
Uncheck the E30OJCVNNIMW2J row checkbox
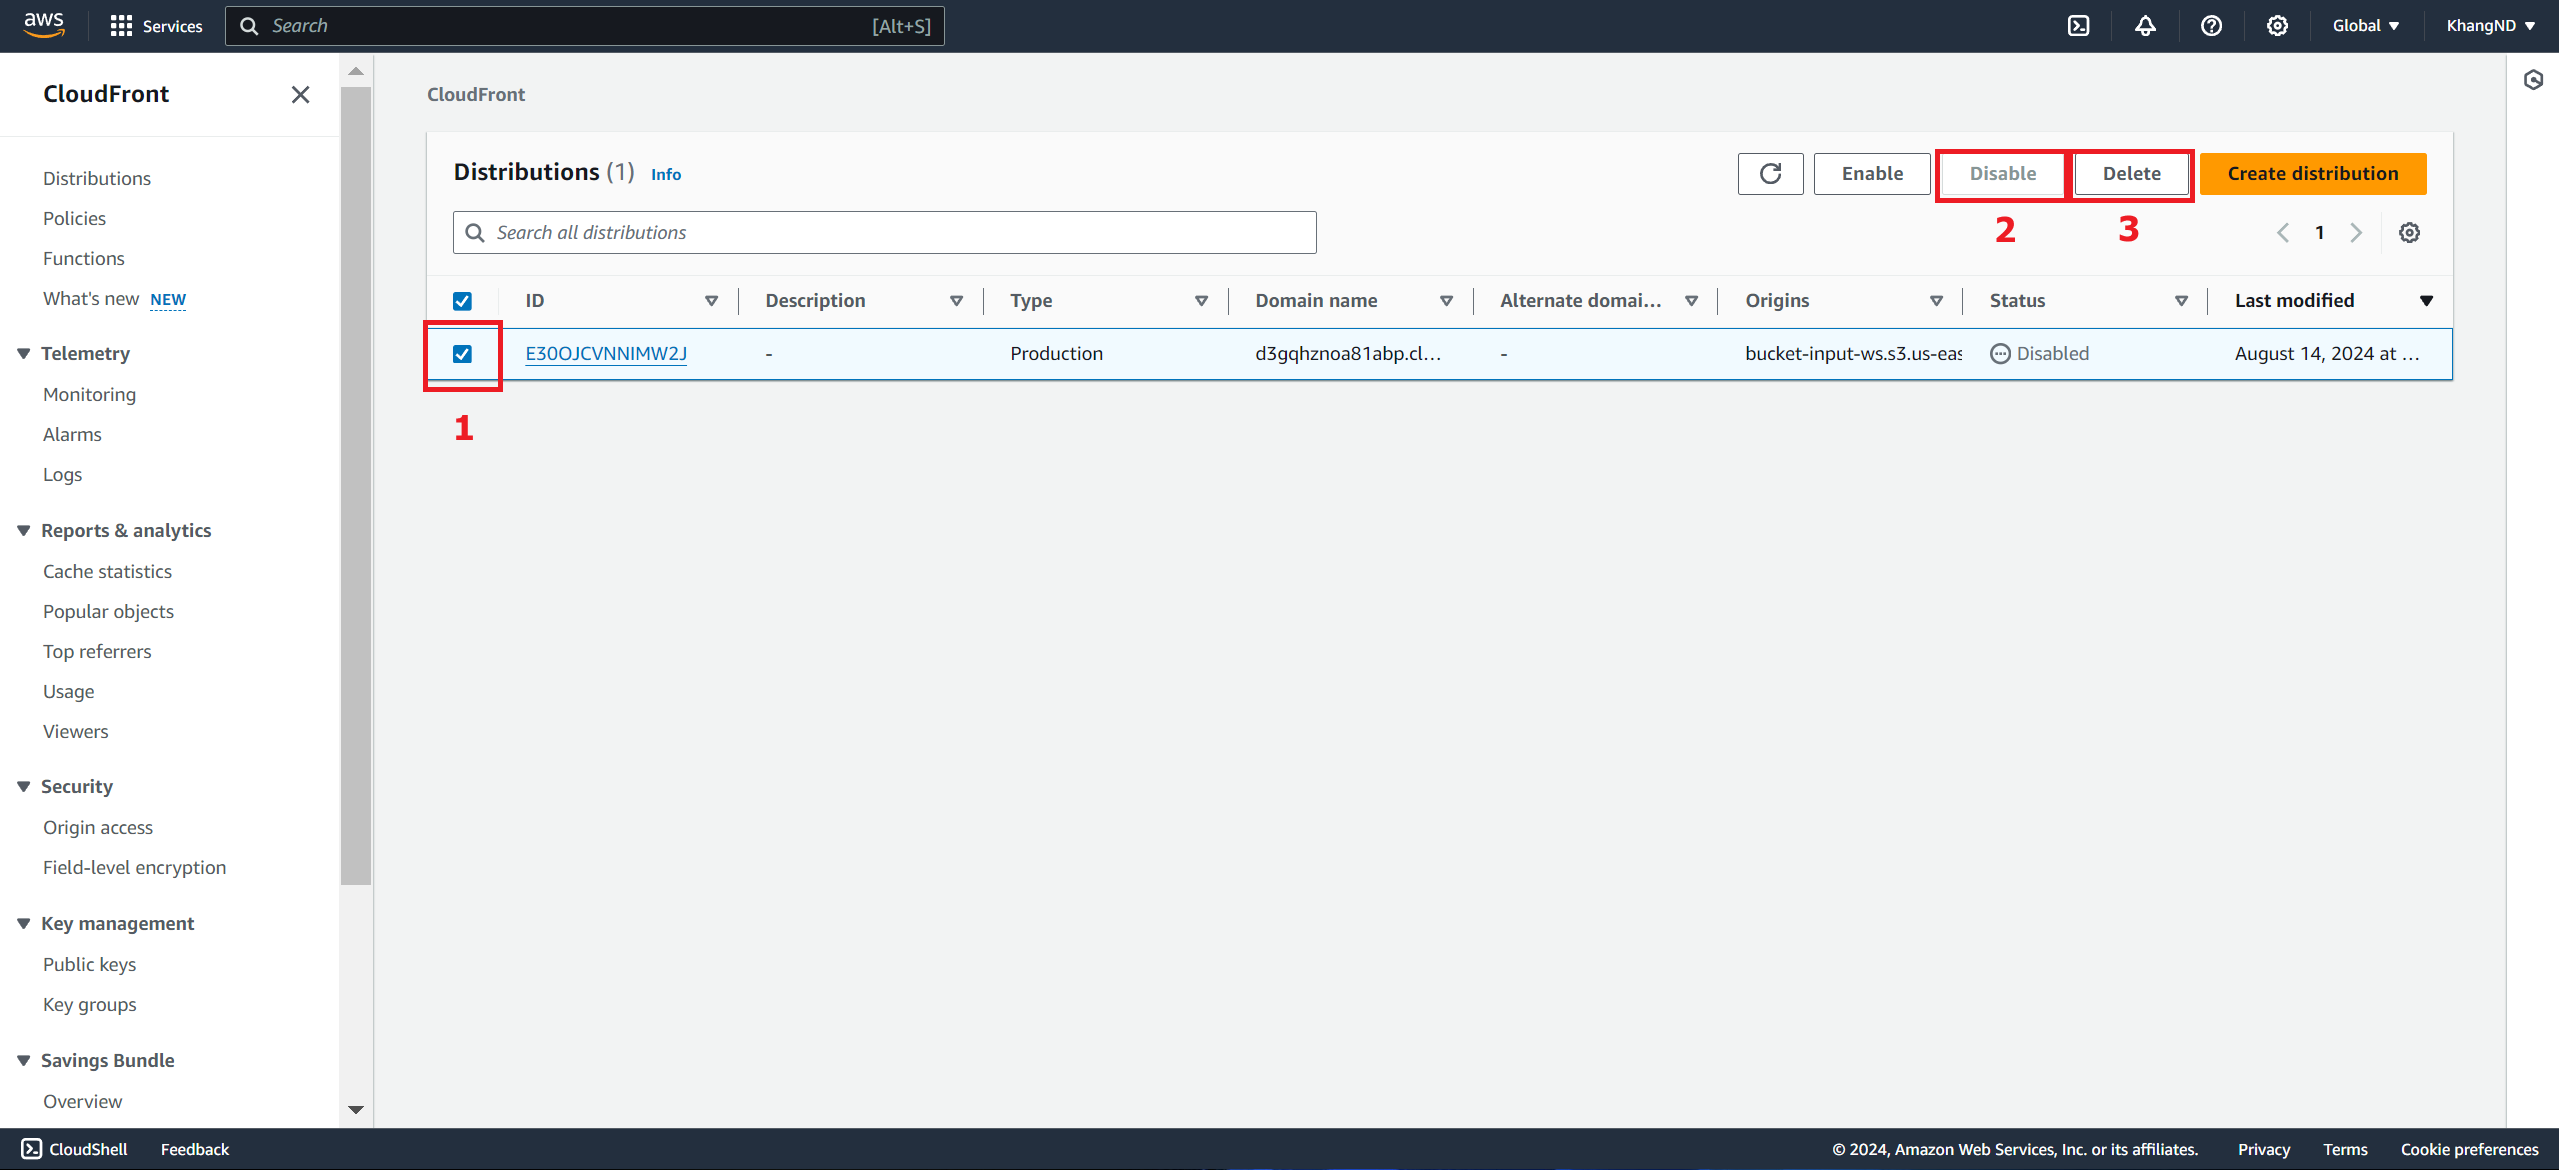[x=462, y=354]
